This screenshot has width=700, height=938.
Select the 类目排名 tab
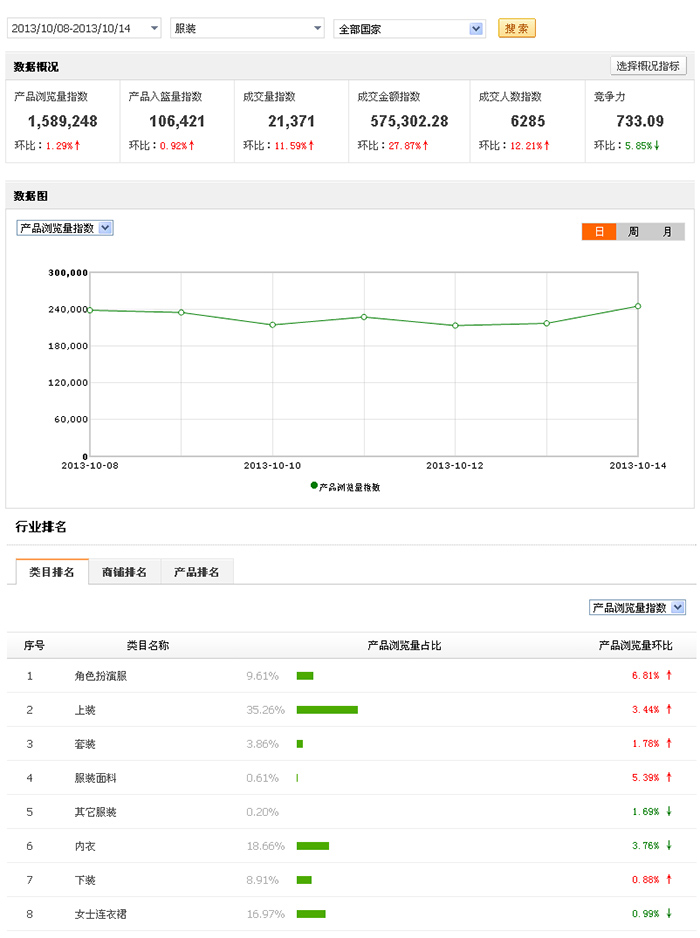click(x=52, y=572)
